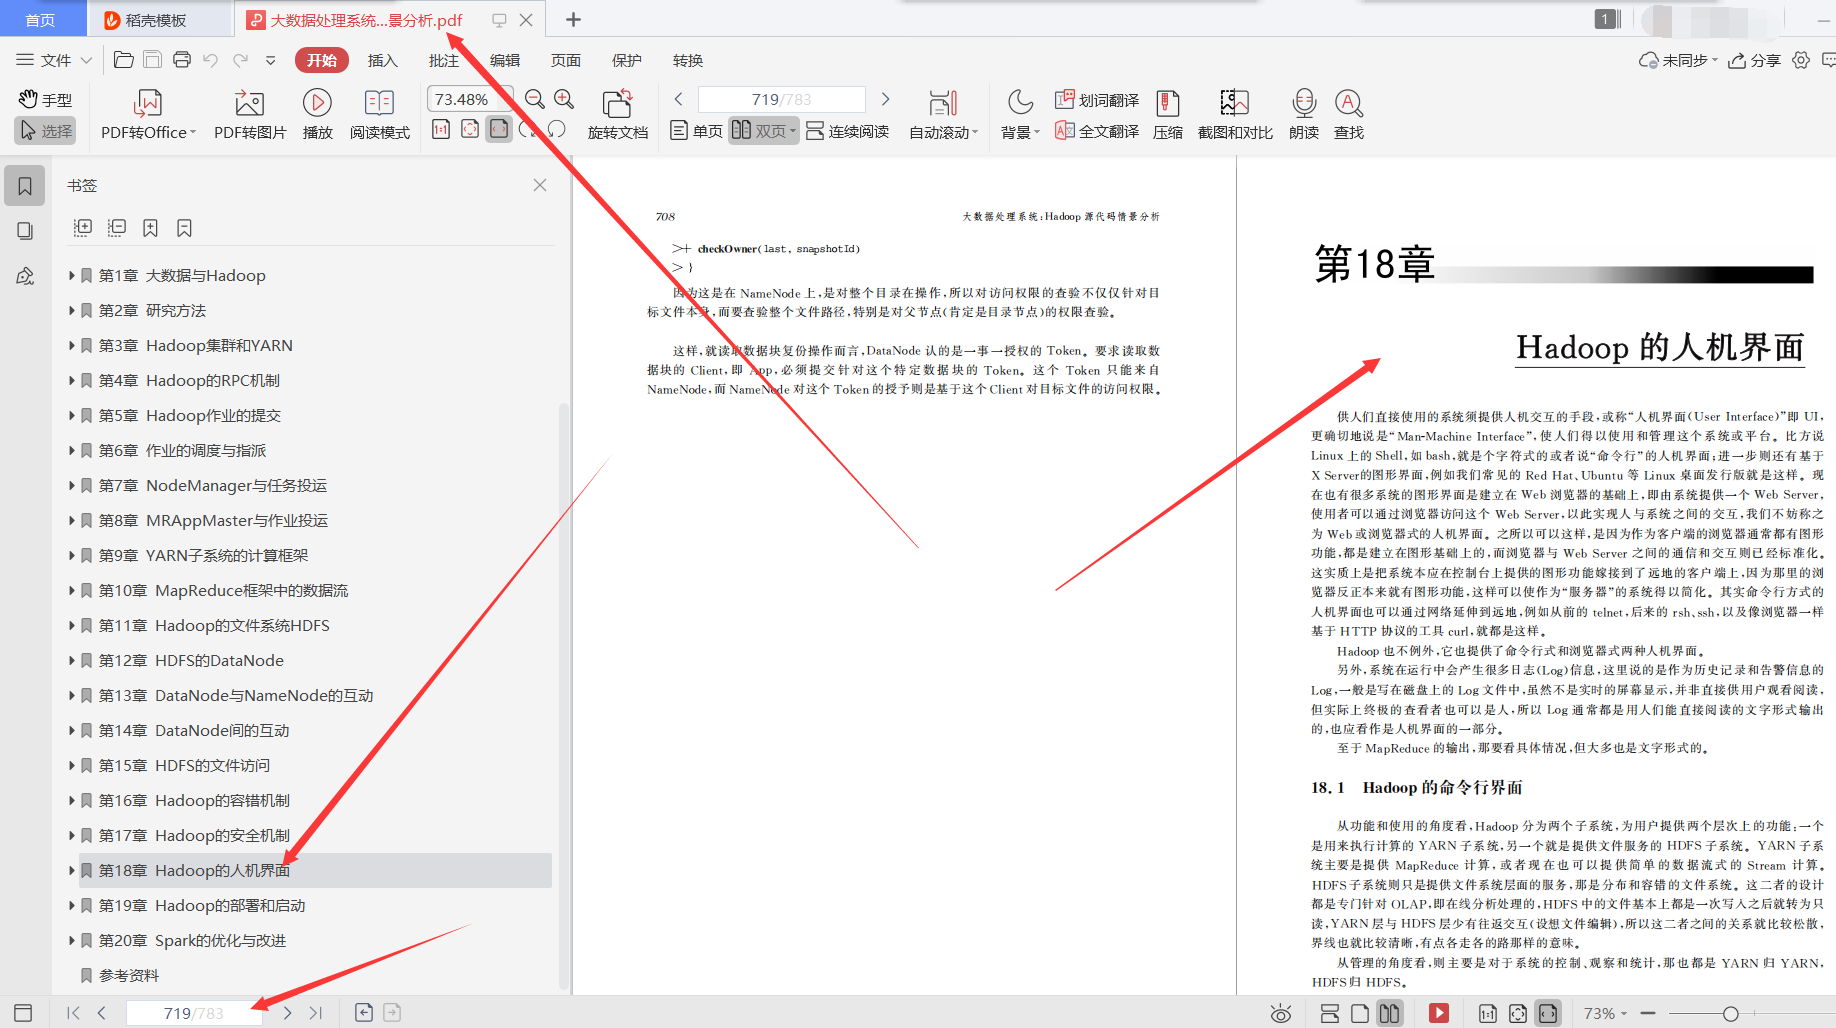Expand 第7章 NodeManager与任务投运 bookmark
The width and height of the screenshot is (1836, 1028).
71,485
